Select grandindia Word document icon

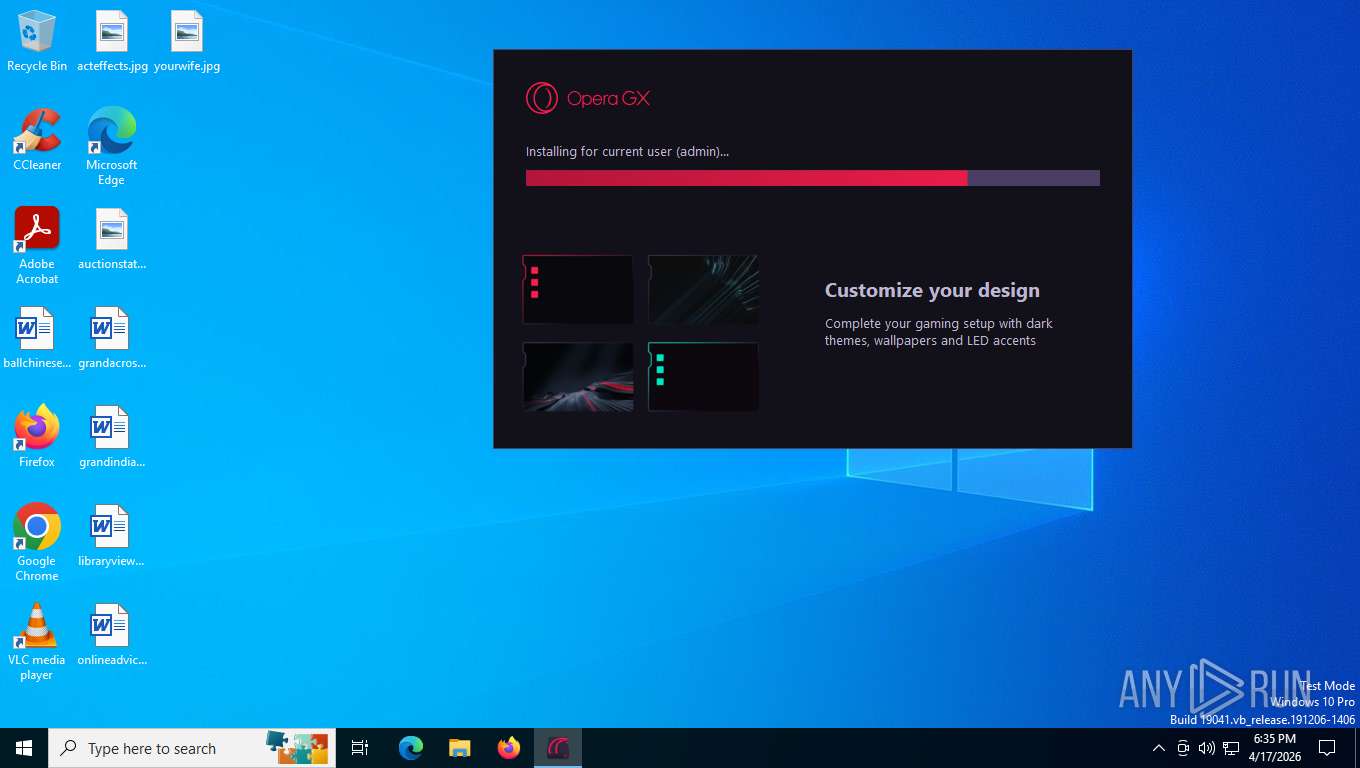pos(112,437)
